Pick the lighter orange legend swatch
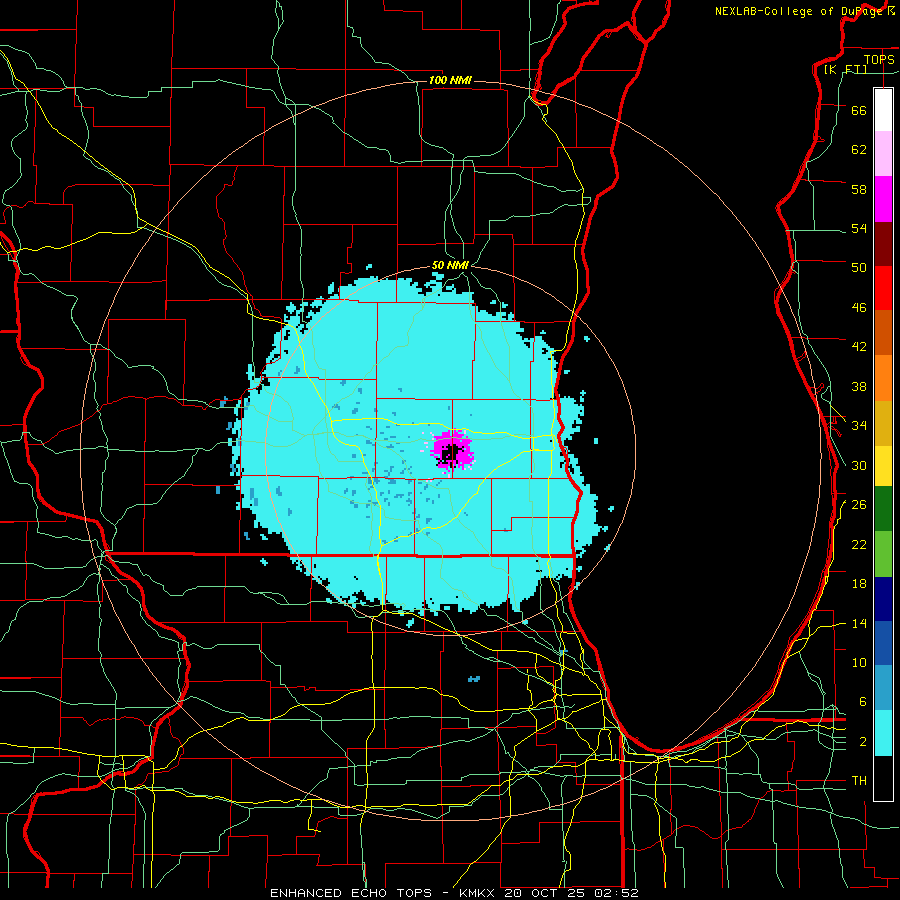Viewport: 900px width, 900px height. pyautogui.click(x=883, y=377)
